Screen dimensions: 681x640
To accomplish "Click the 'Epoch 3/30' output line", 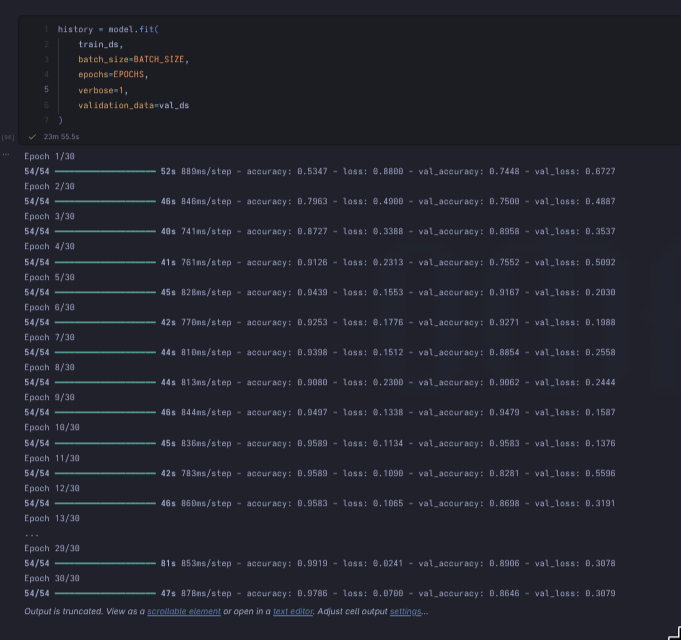I will click(x=50, y=216).
